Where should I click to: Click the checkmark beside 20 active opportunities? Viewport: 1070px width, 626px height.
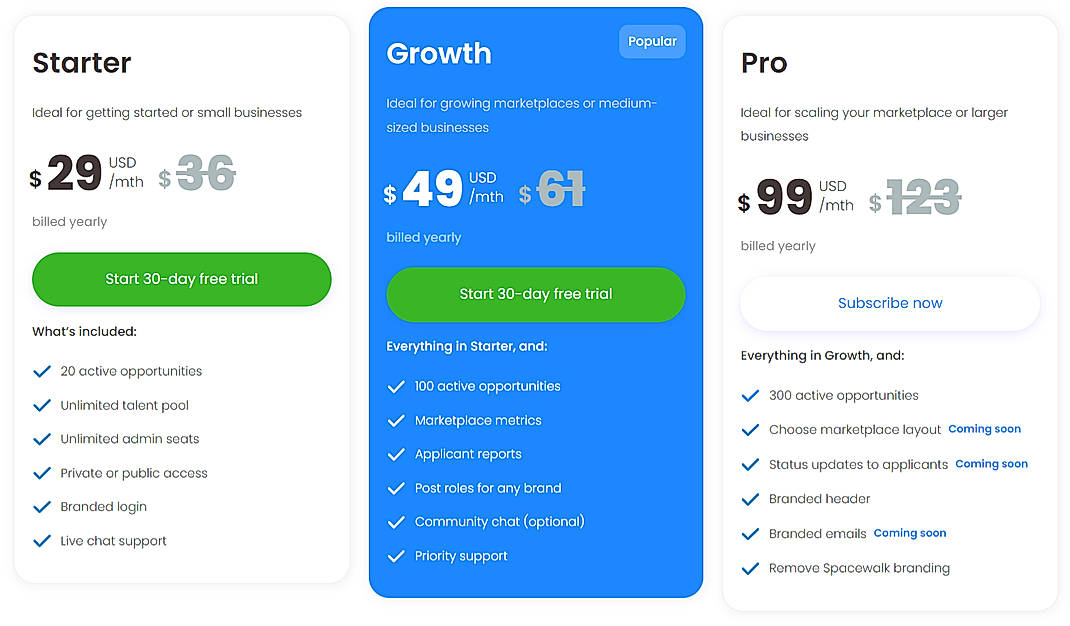pos(41,371)
